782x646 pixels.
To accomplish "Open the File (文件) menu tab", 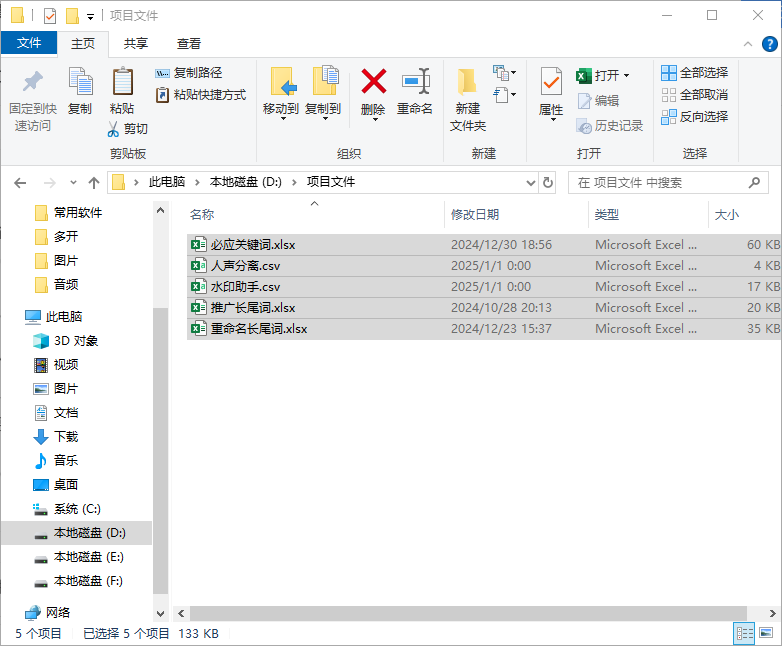I will (29, 43).
